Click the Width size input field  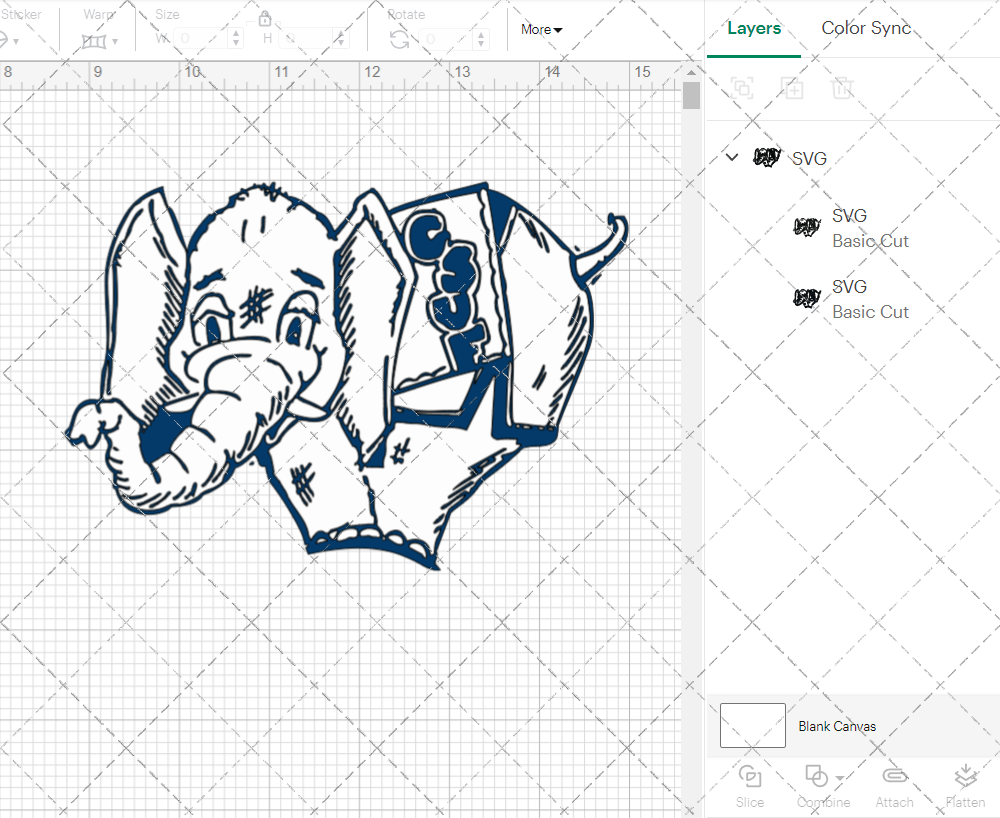[x=205, y=39]
